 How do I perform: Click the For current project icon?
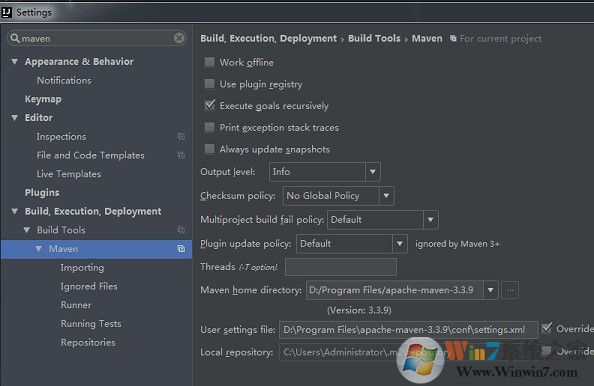click(453, 38)
